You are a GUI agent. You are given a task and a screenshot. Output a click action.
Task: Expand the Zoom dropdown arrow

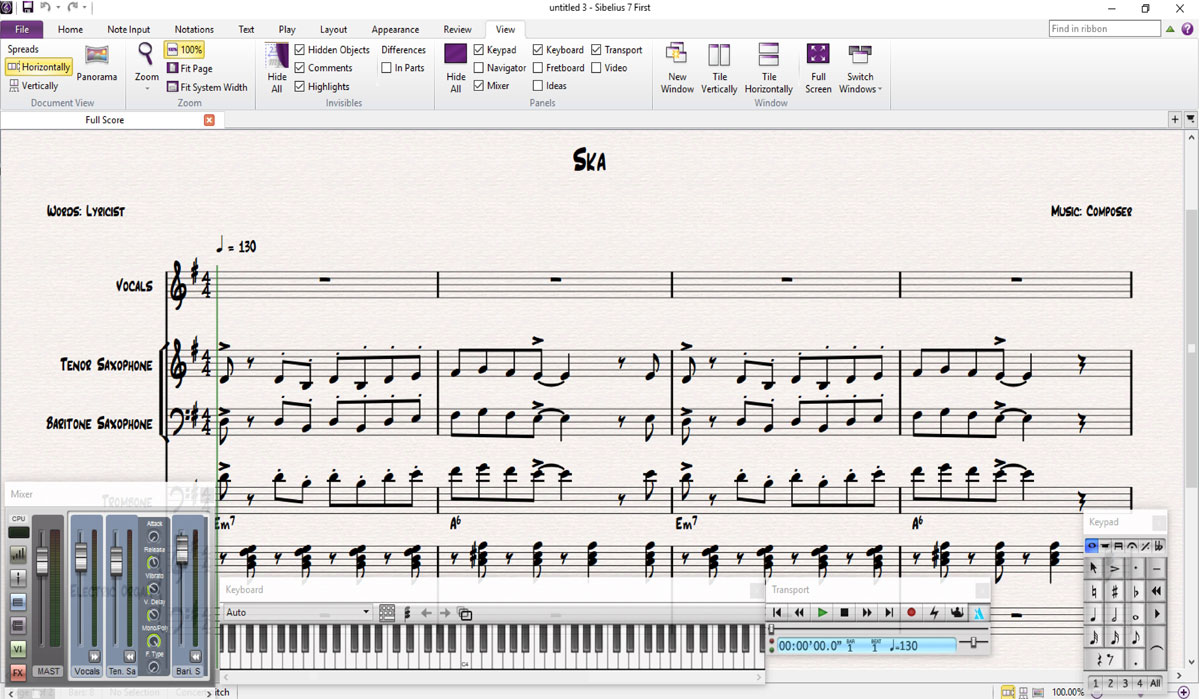tap(147, 89)
